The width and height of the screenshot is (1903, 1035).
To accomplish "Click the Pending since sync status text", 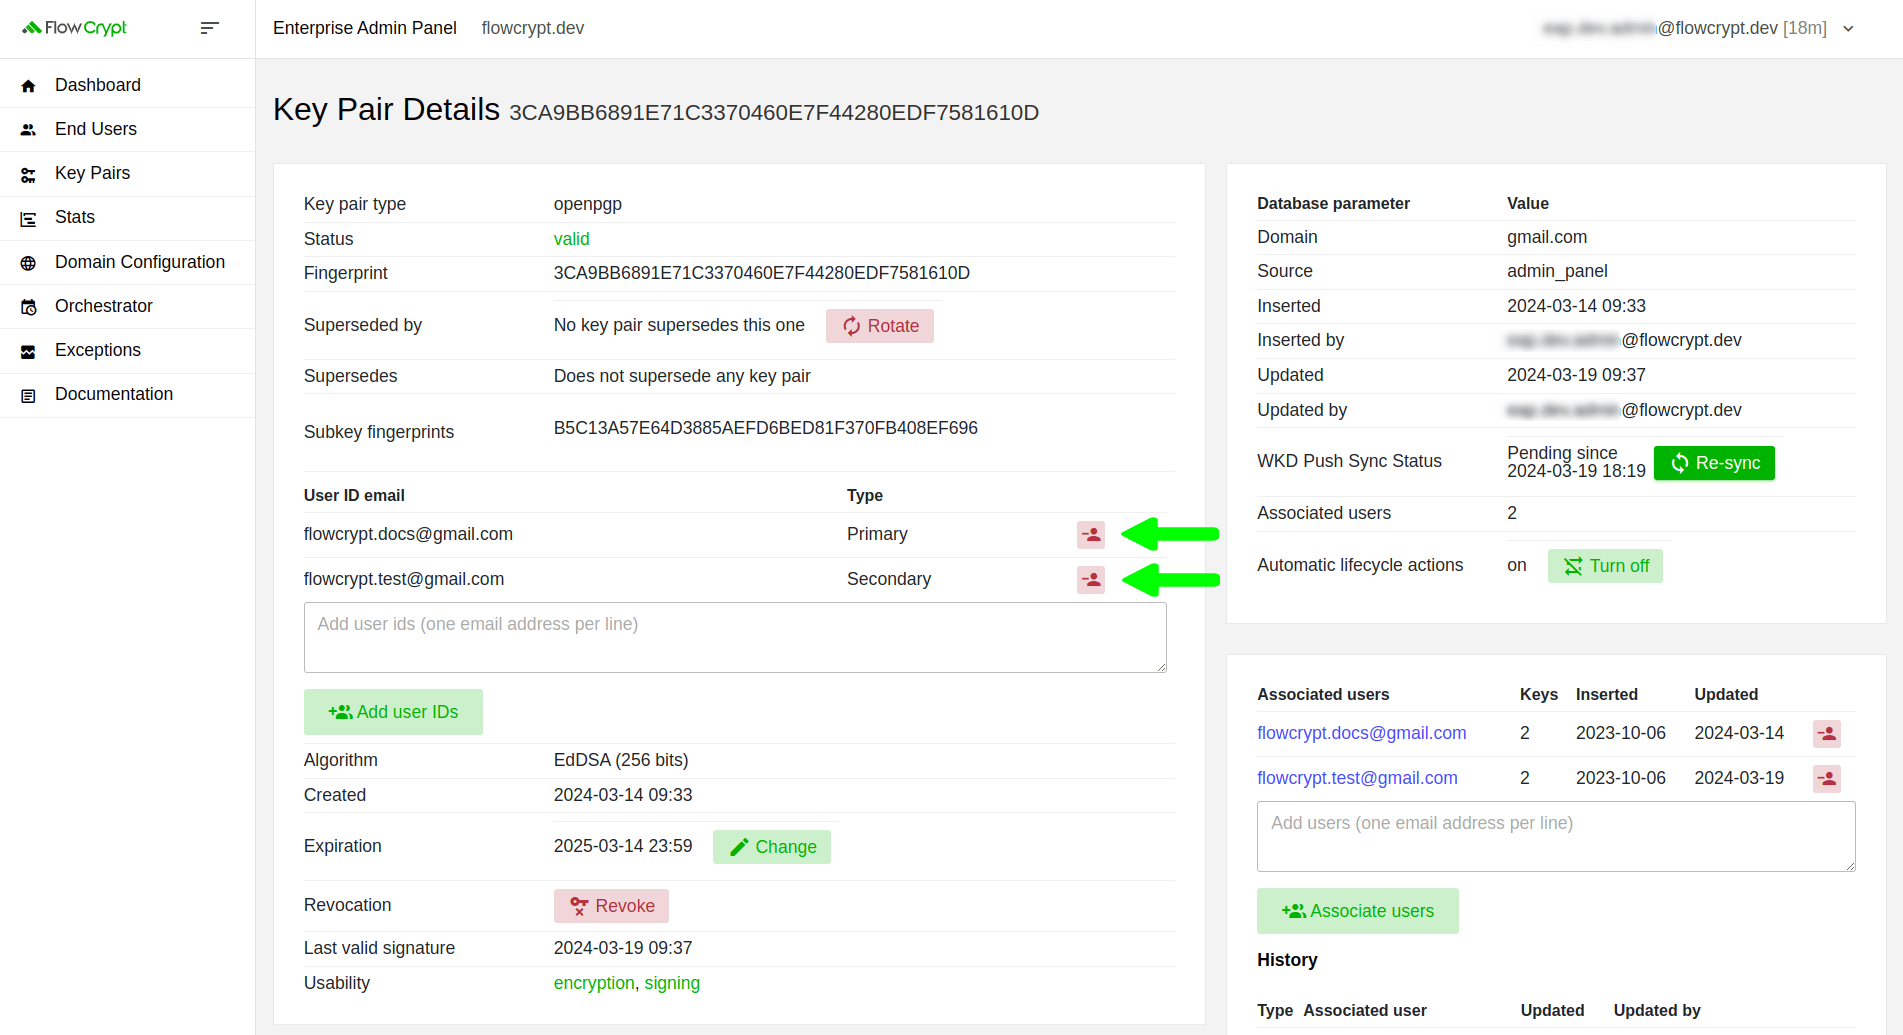I will 1576,462.
